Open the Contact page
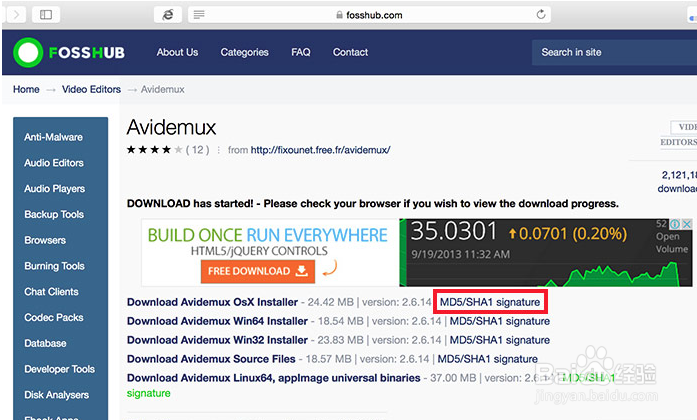The image size is (697, 420). point(350,52)
